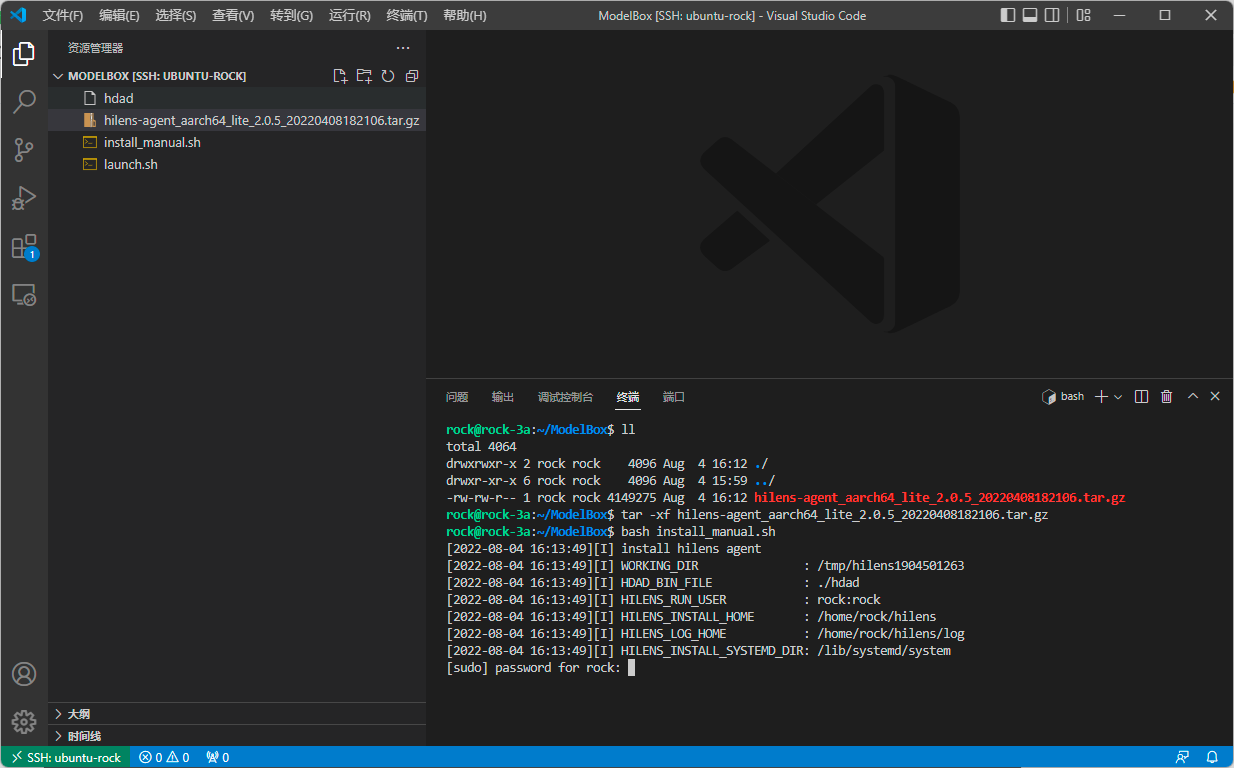
Task: Click the SSH: ubuntu-rock remote indicator
Action: click(66, 757)
